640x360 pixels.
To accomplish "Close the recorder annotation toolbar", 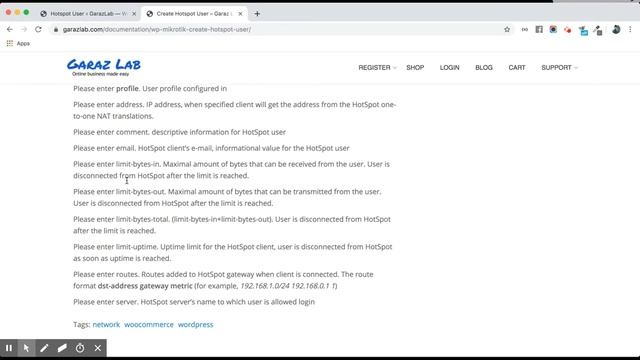I will [x=98, y=348].
